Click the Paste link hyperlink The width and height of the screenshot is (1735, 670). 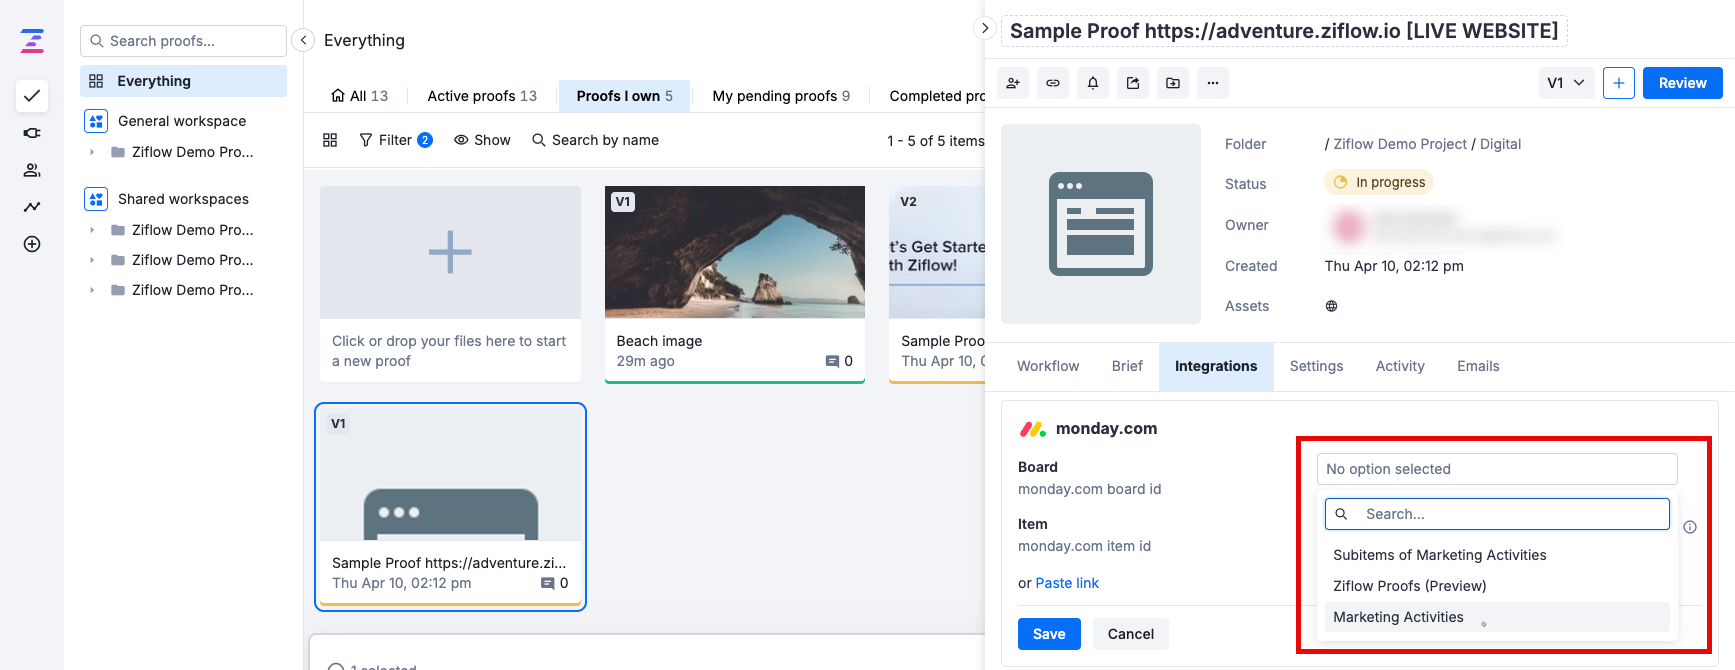pyautogui.click(x=1066, y=583)
